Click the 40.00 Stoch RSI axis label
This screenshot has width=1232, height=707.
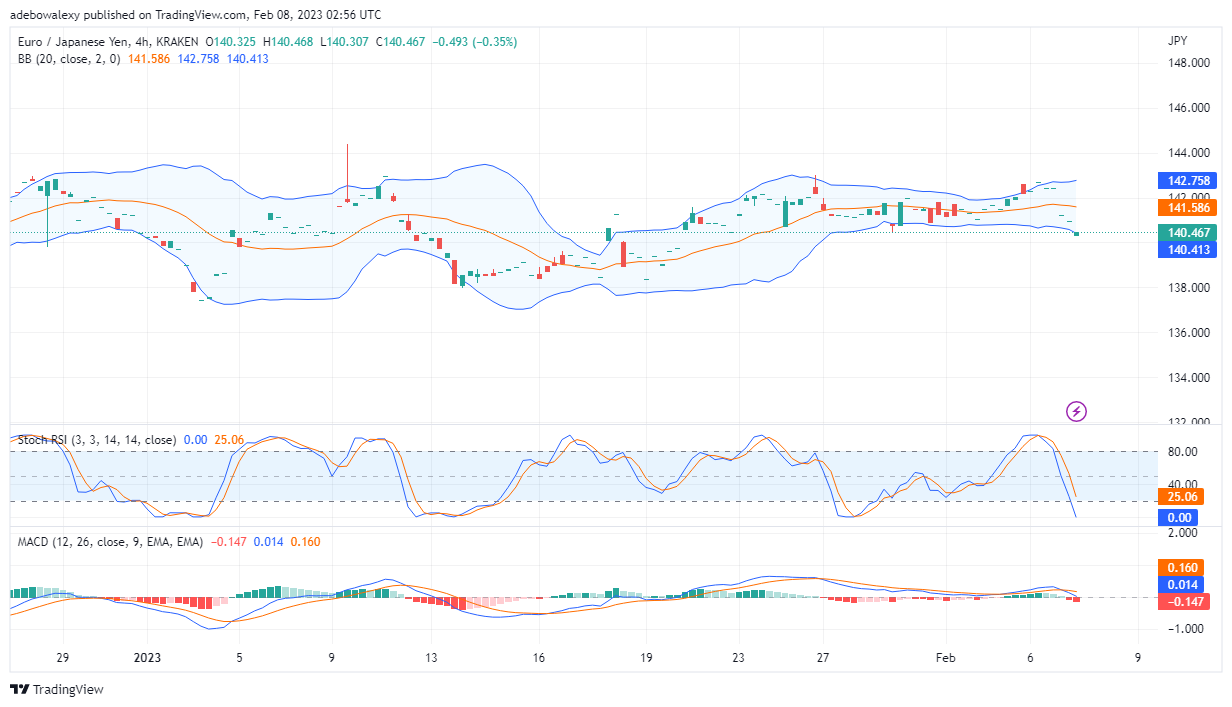point(1184,484)
